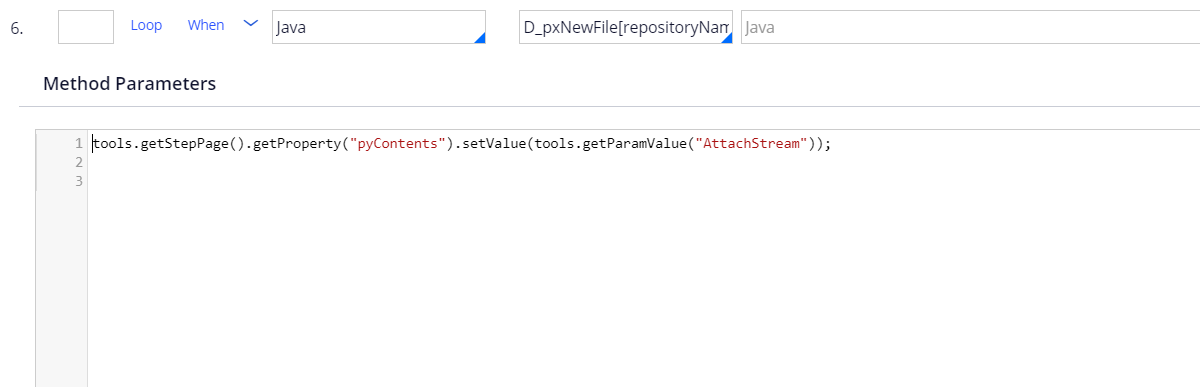Place cursor in "pyContents" string
1200x387 pixels.
(398, 144)
